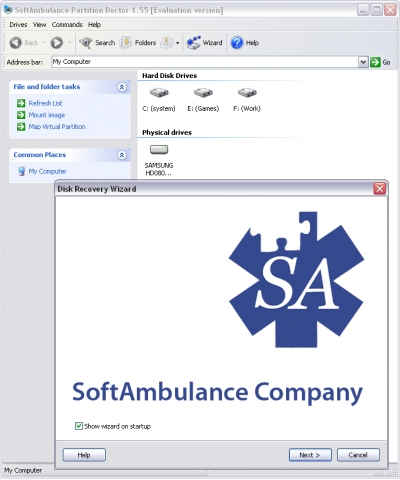This screenshot has height=480, width=400.
Task: Open the Address bar dropdown arrow
Action: point(363,62)
